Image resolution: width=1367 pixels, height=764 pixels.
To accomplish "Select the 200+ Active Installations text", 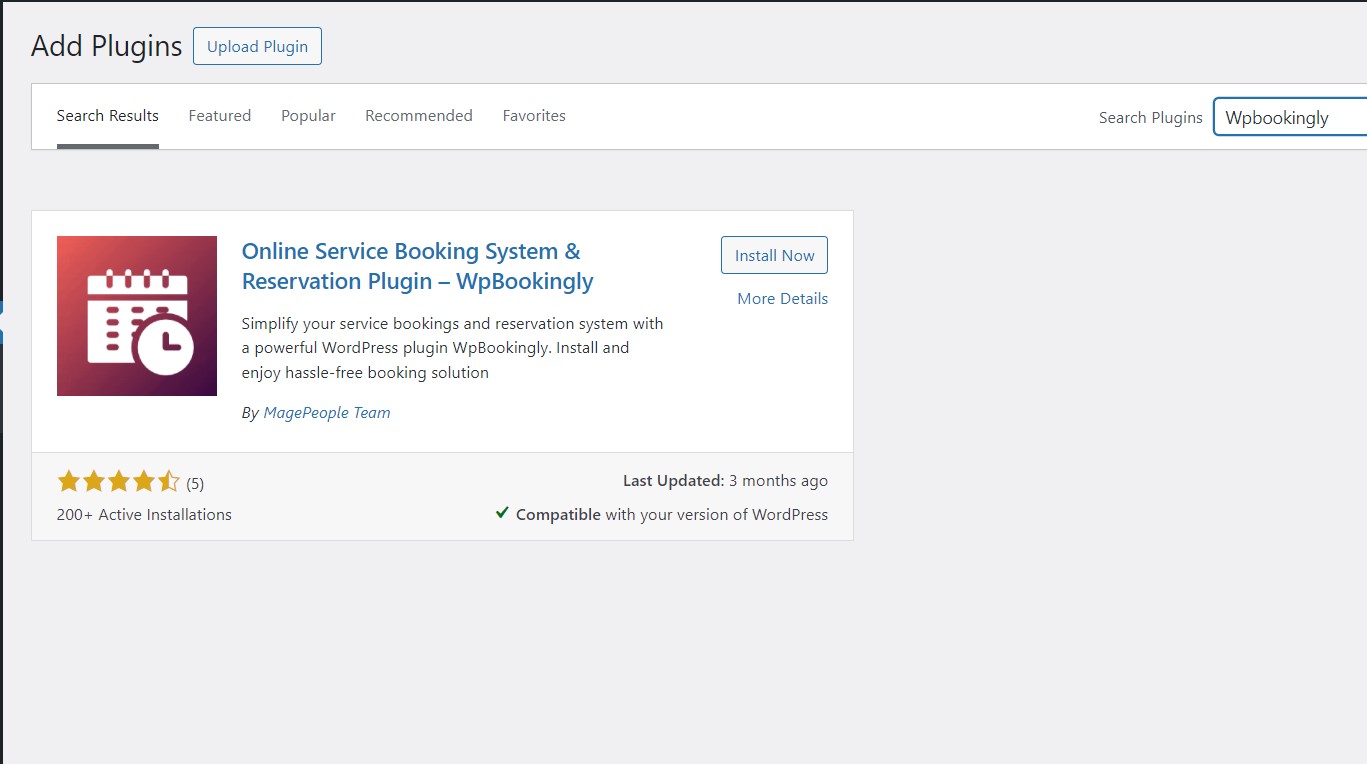I will click(144, 515).
